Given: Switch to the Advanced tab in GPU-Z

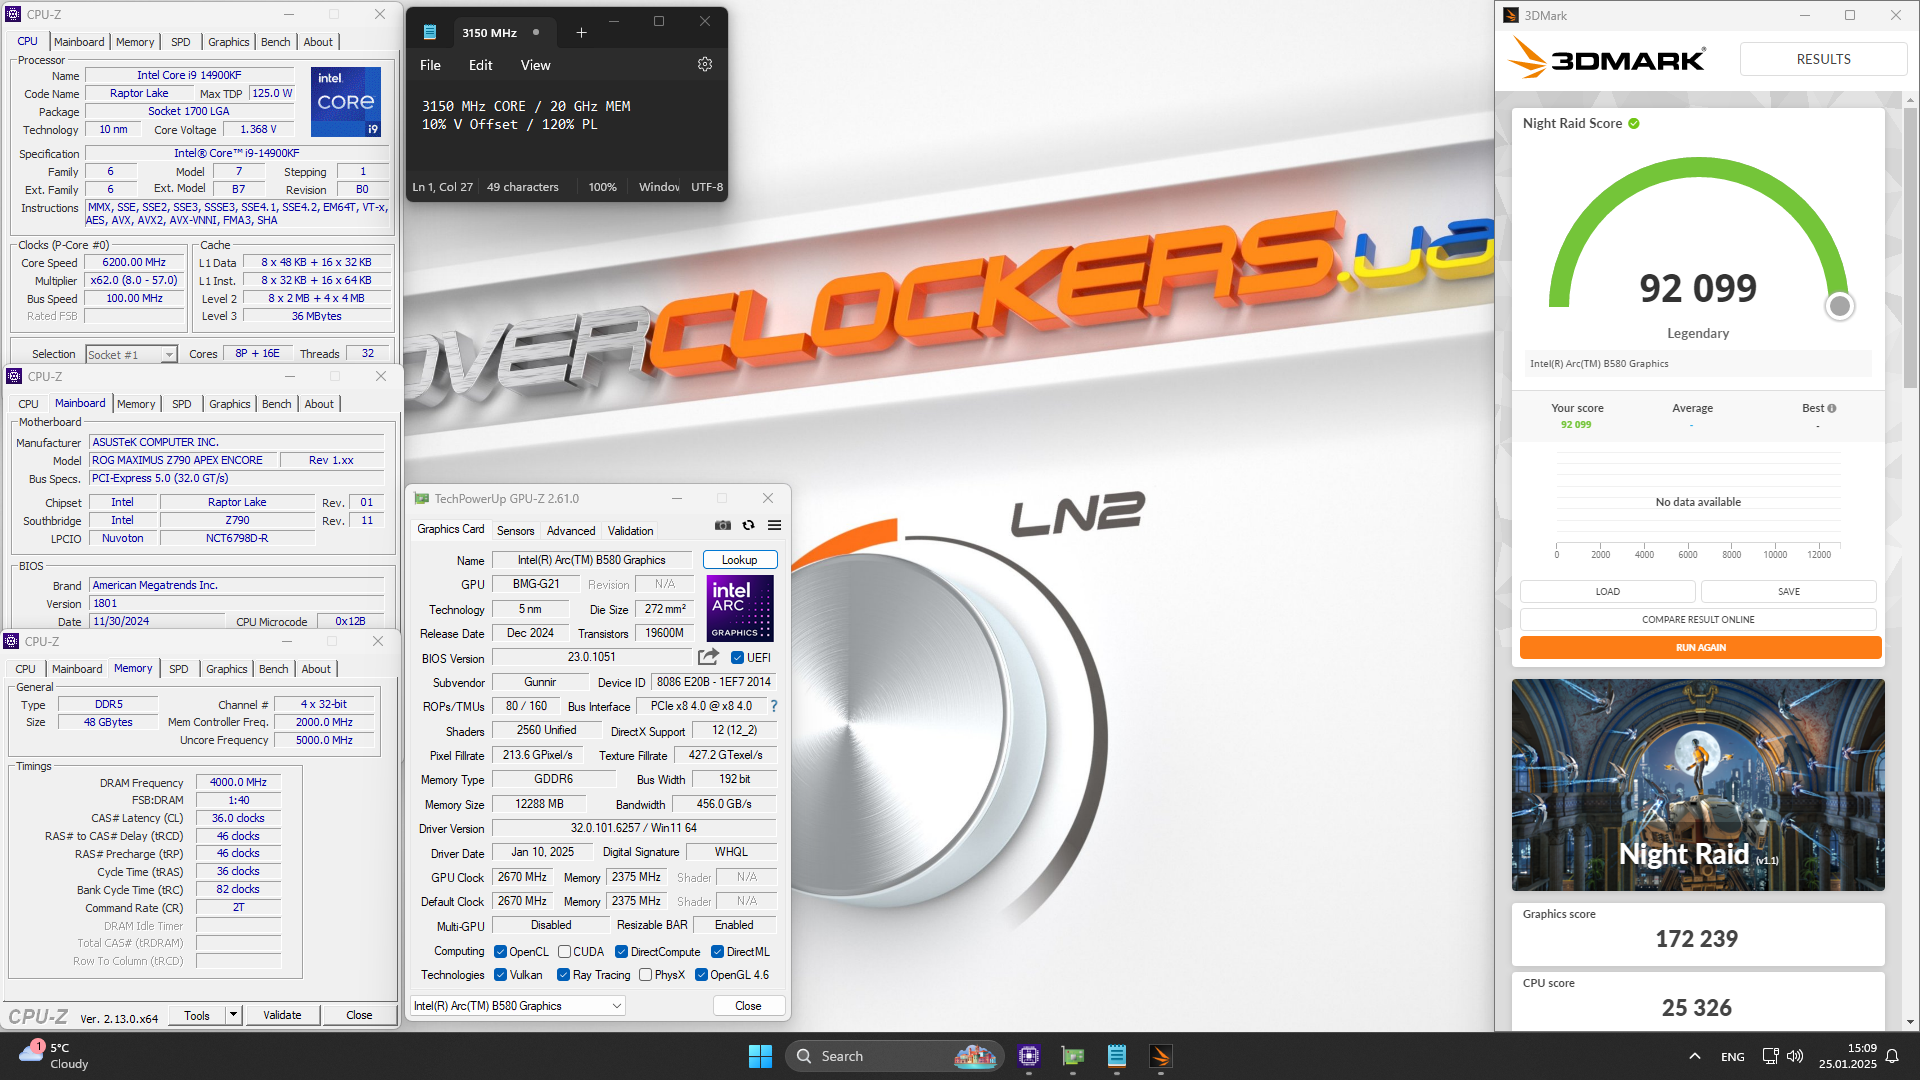Looking at the screenshot, I should click(571, 530).
